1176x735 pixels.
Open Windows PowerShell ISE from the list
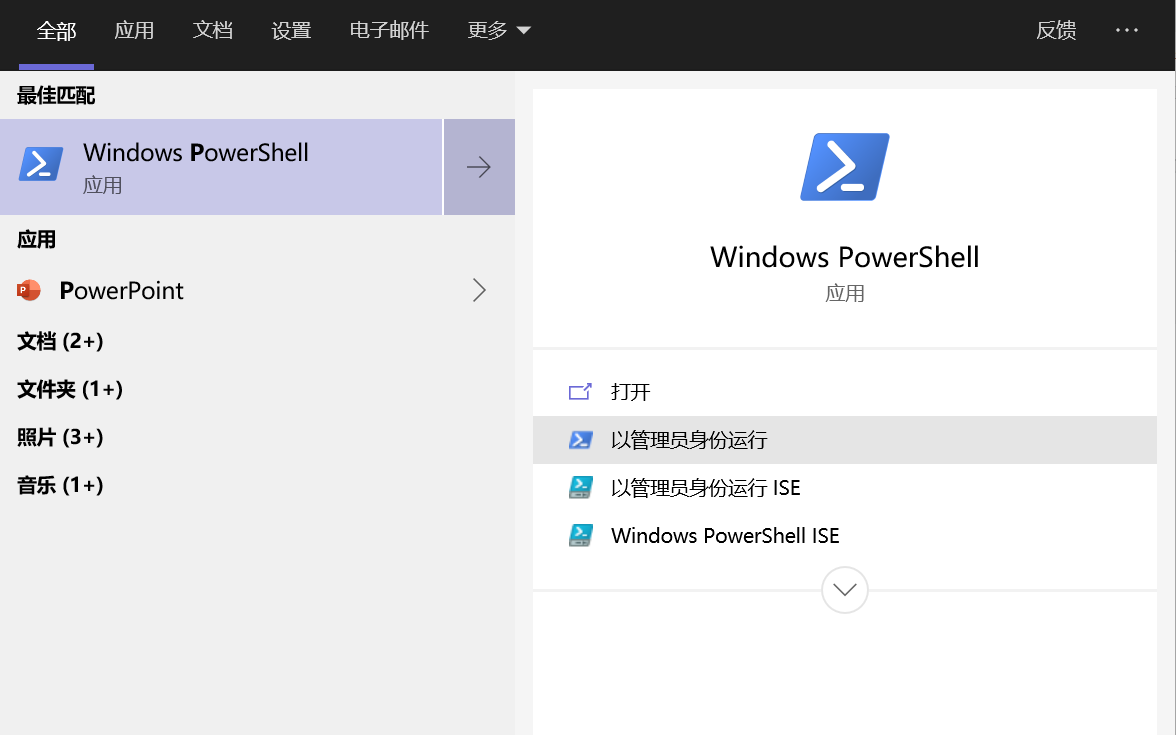(x=725, y=535)
